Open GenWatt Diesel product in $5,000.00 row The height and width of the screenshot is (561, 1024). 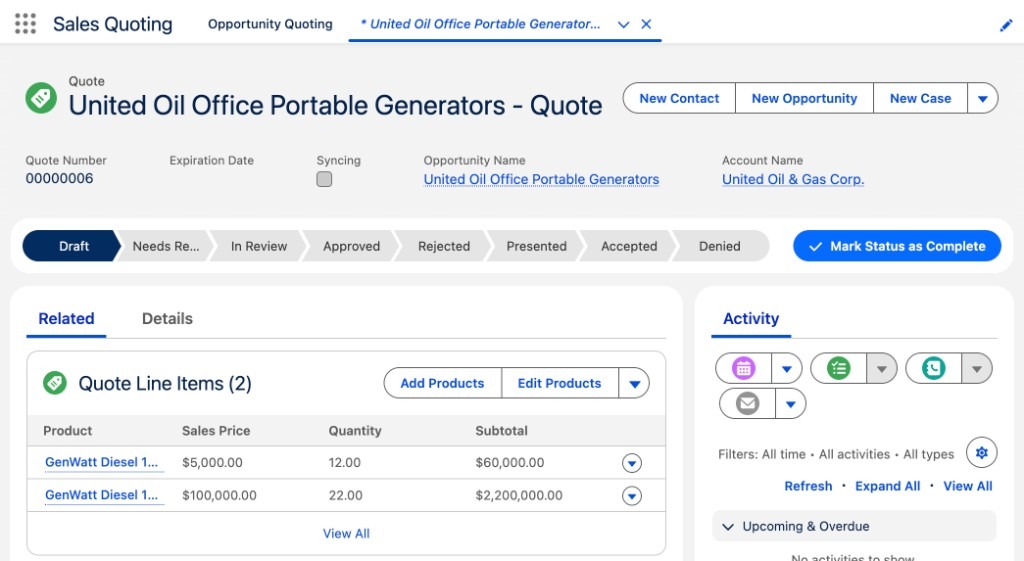[101, 462]
